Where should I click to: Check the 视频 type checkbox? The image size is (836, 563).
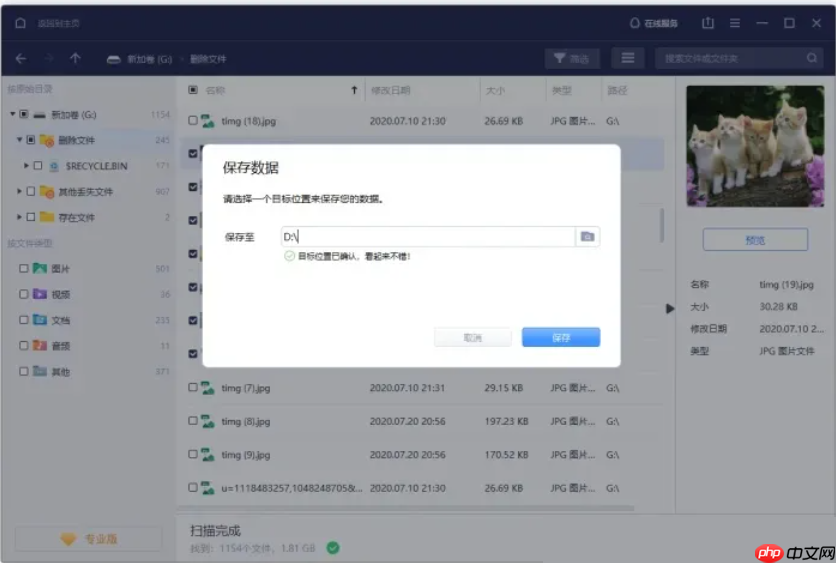(23, 294)
